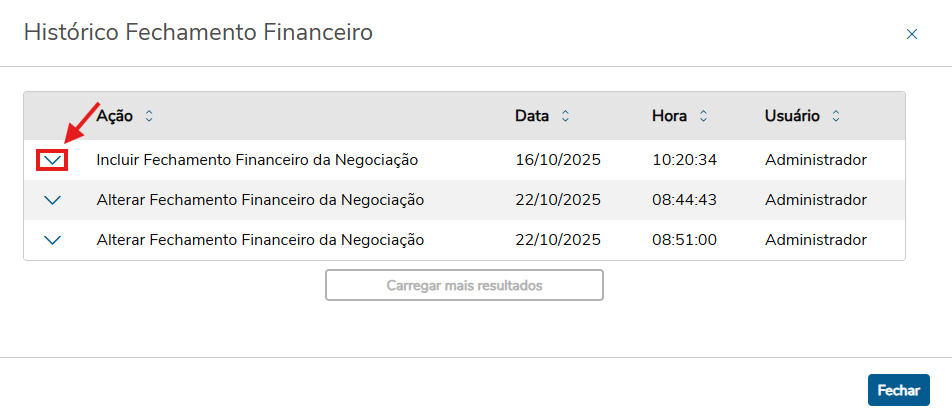Screen dimensions: 952x418
Task: Select the Alterar Fechamento entry from 08:44:43
Action: 260,200
